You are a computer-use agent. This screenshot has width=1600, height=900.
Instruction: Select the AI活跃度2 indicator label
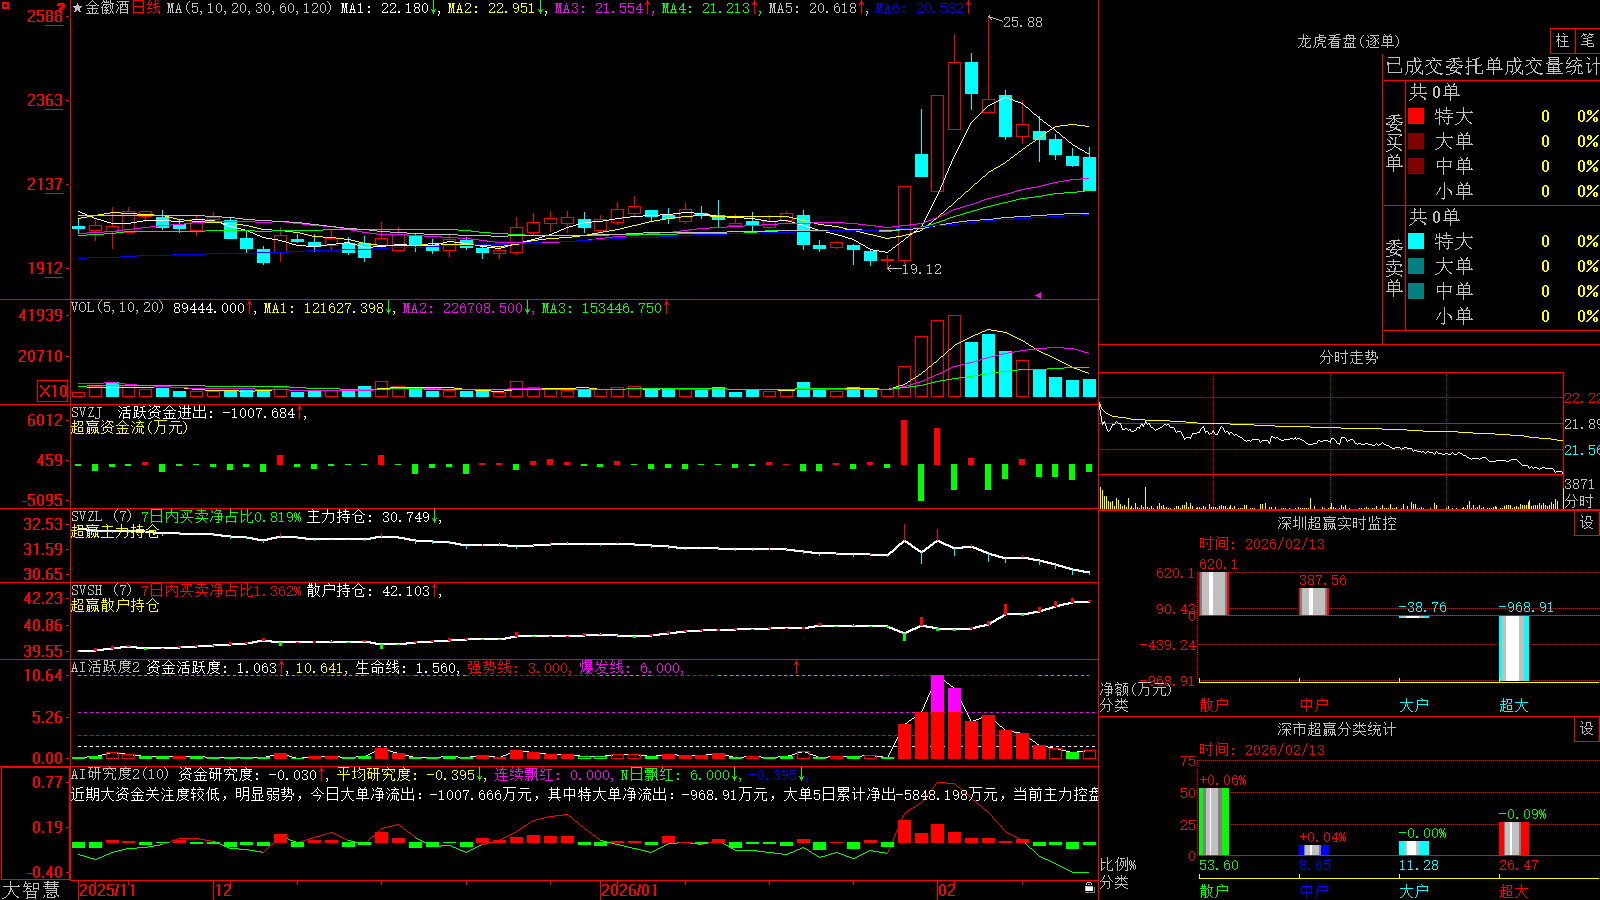[106, 668]
